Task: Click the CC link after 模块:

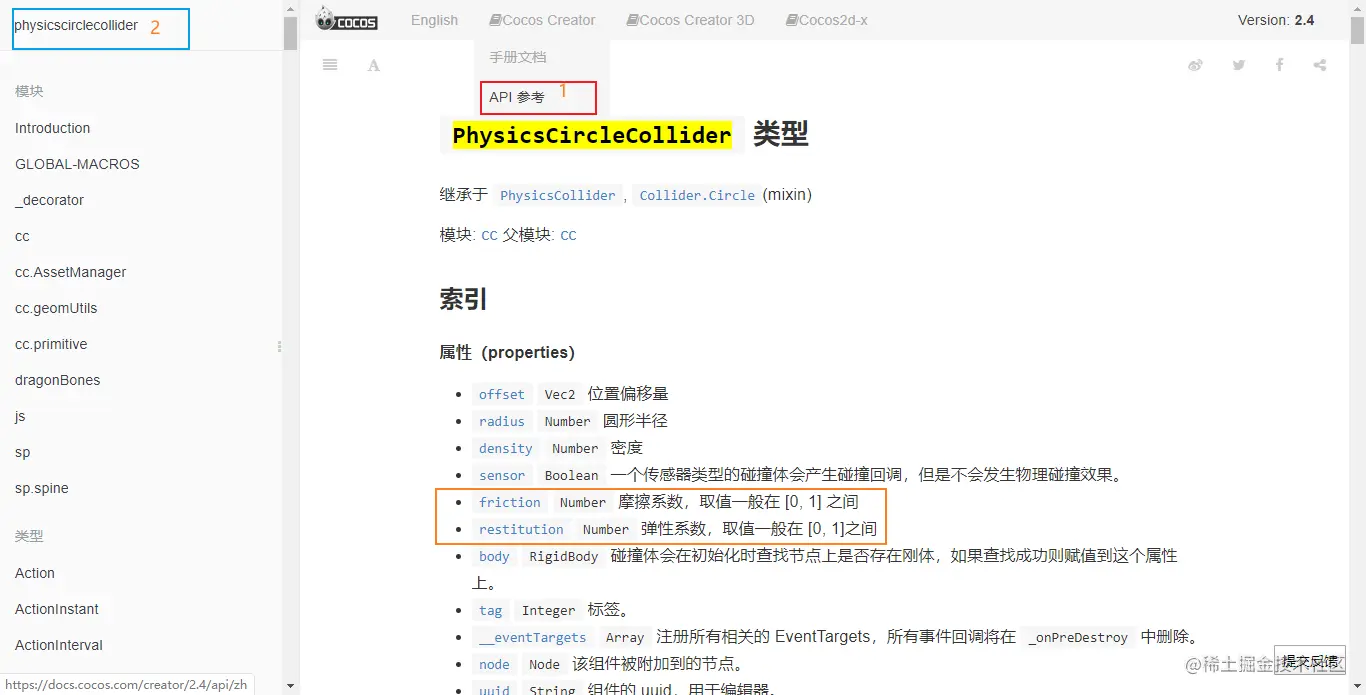Action: point(489,236)
